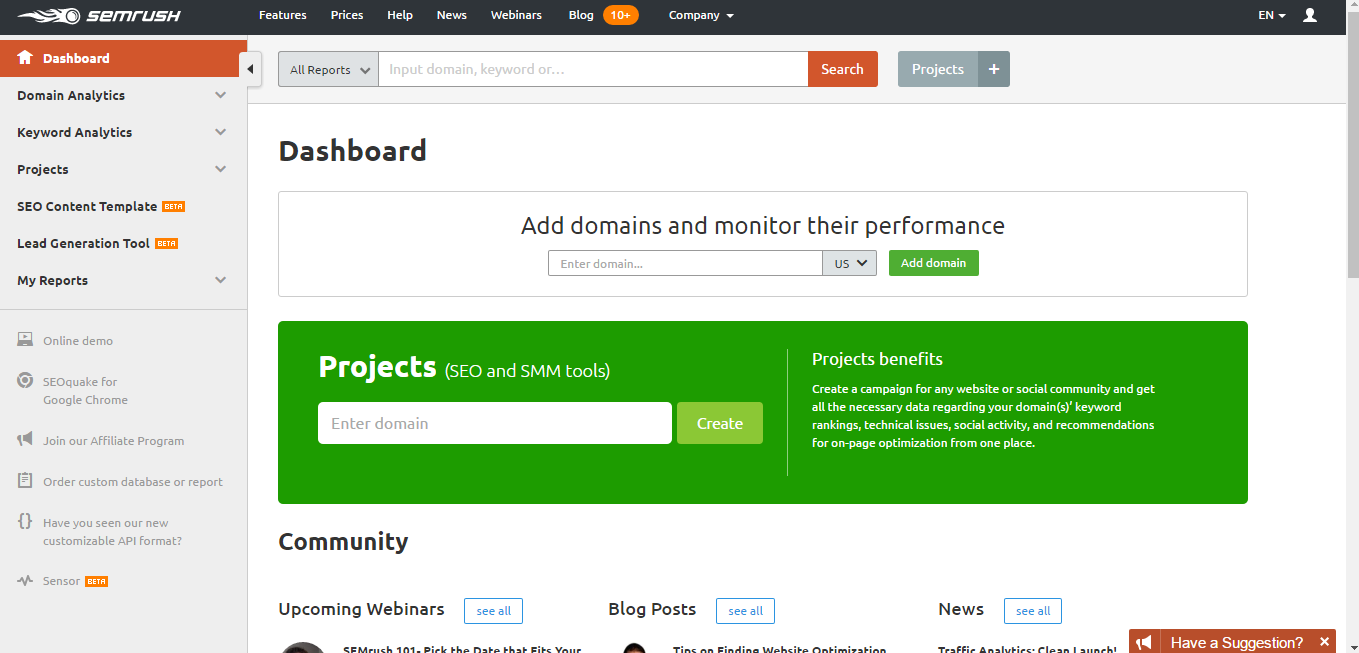This screenshot has height=653, width=1359.
Task: Close the Have a Suggestion bar
Action: [x=1324, y=642]
